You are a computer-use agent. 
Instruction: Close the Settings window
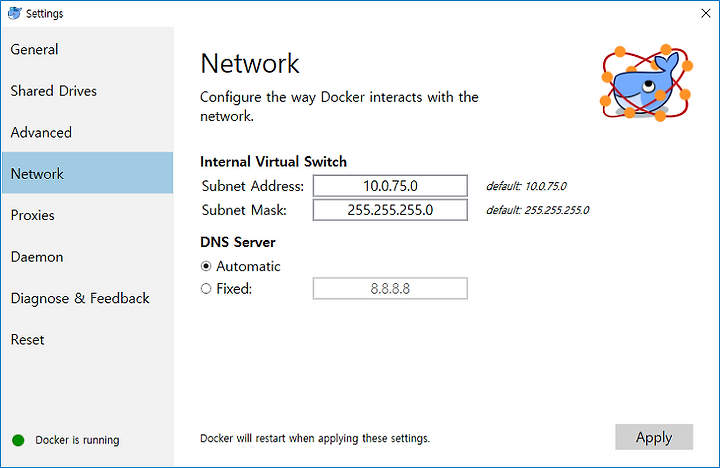tap(706, 13)
